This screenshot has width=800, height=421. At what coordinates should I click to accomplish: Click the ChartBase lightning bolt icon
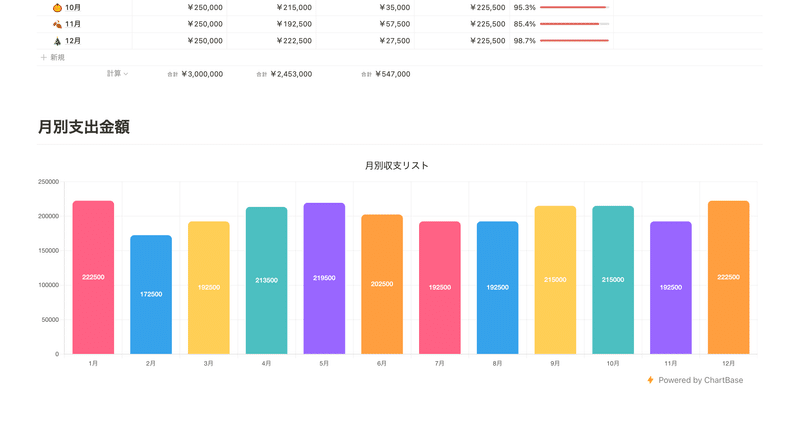[x=651, y=380]
